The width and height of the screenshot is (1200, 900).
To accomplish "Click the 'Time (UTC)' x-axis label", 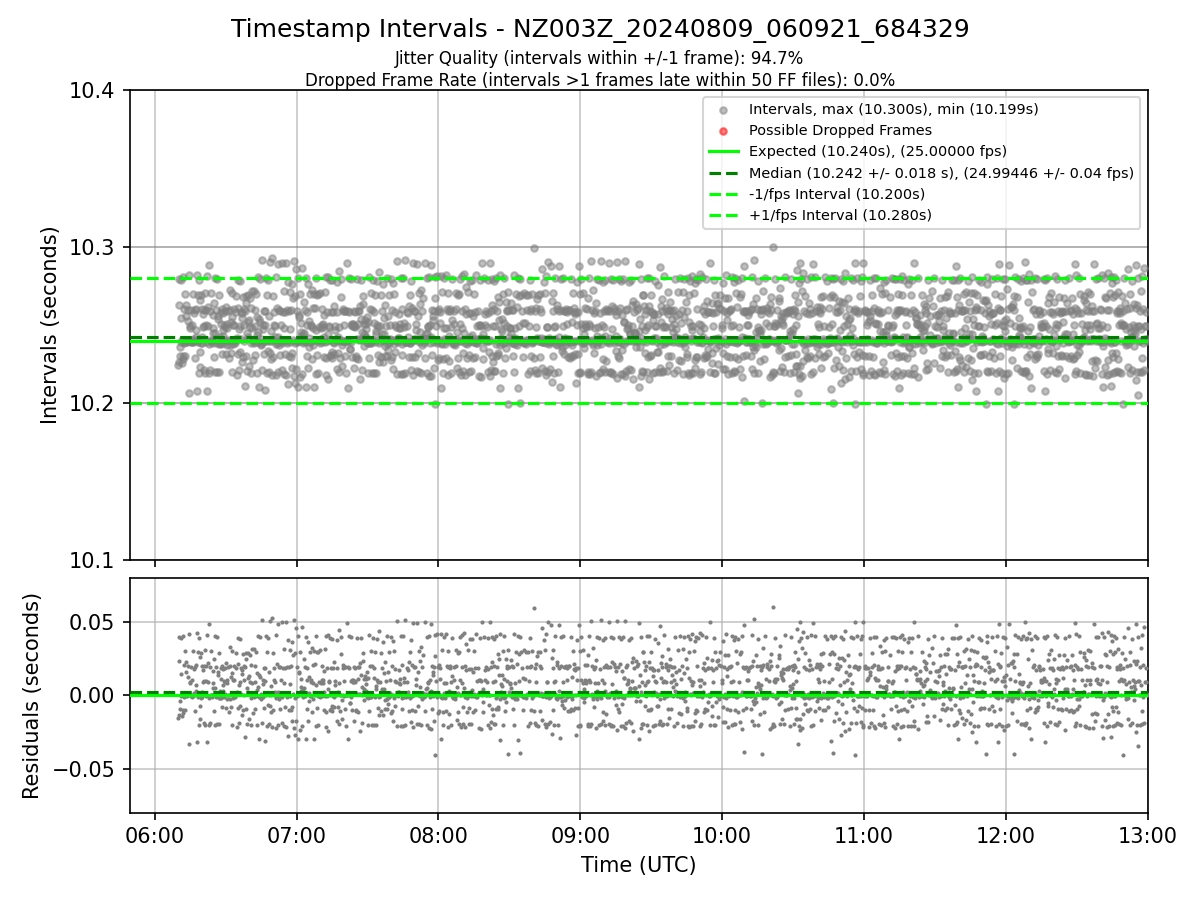I will [638, 865].
